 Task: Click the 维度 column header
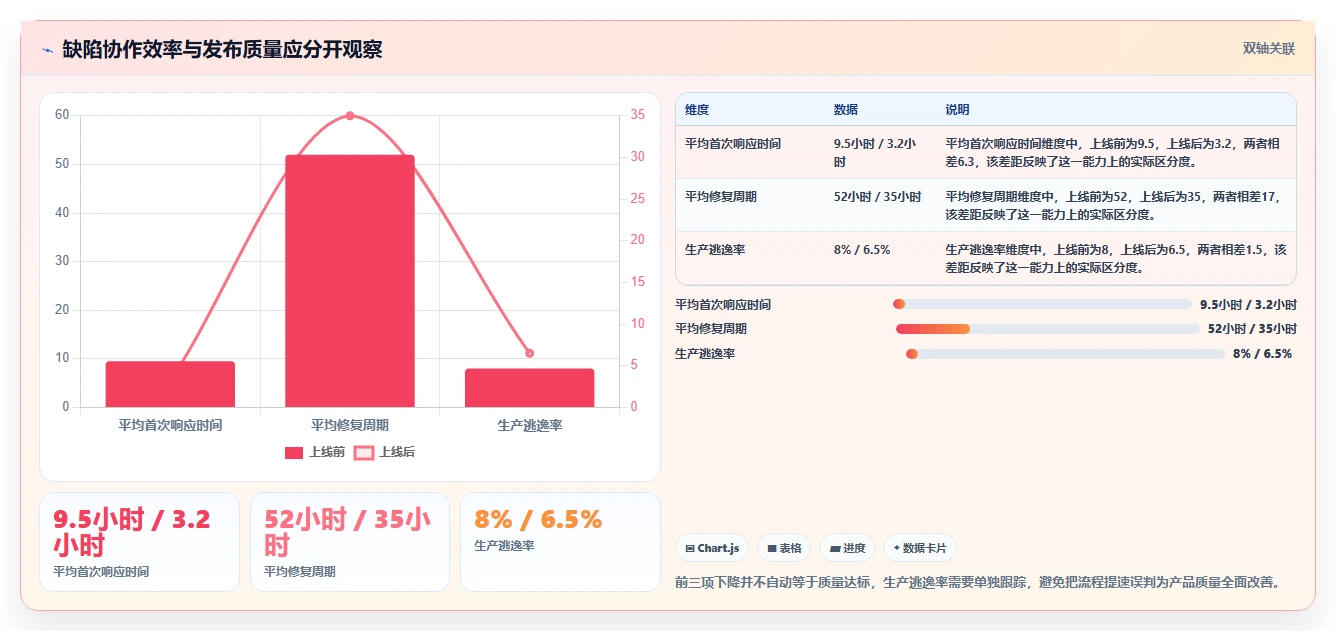(x=750, y=110)
